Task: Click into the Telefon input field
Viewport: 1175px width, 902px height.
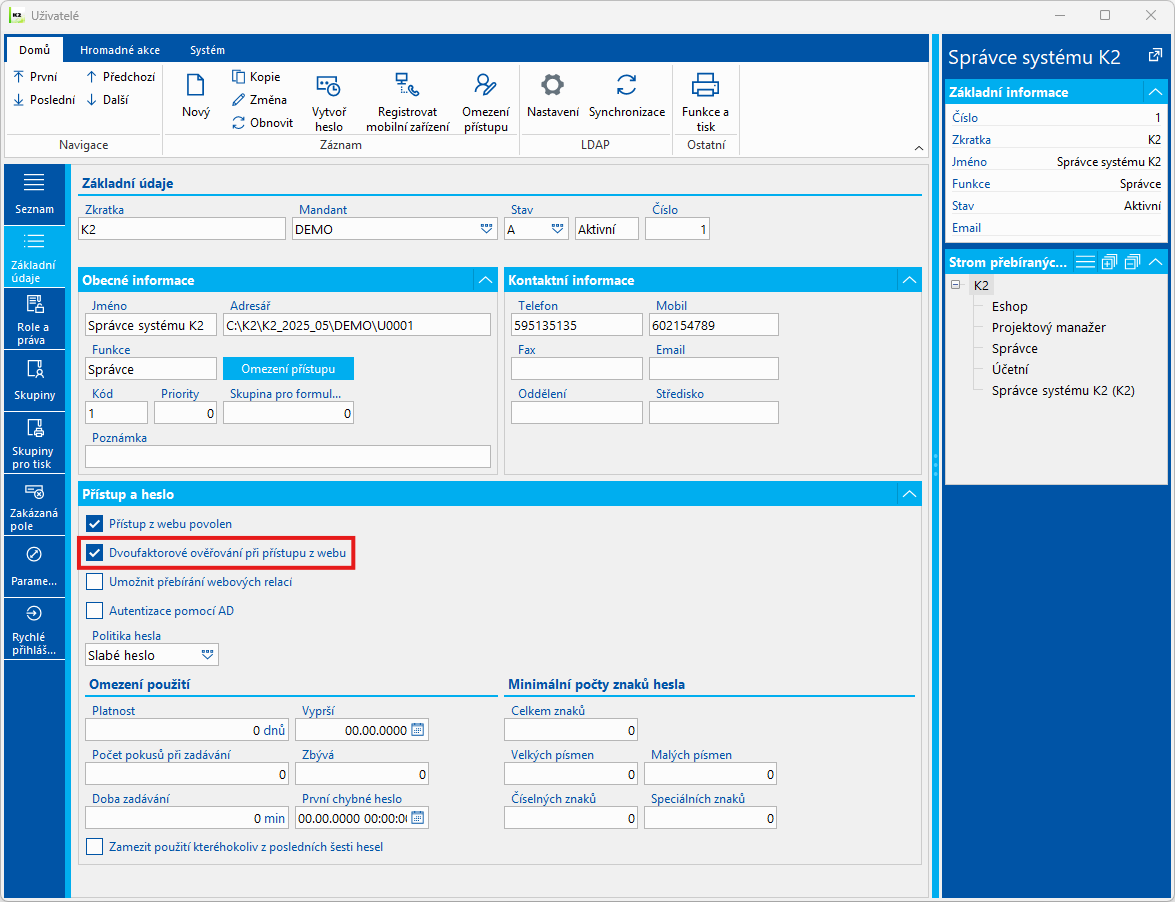Action: 576,325
